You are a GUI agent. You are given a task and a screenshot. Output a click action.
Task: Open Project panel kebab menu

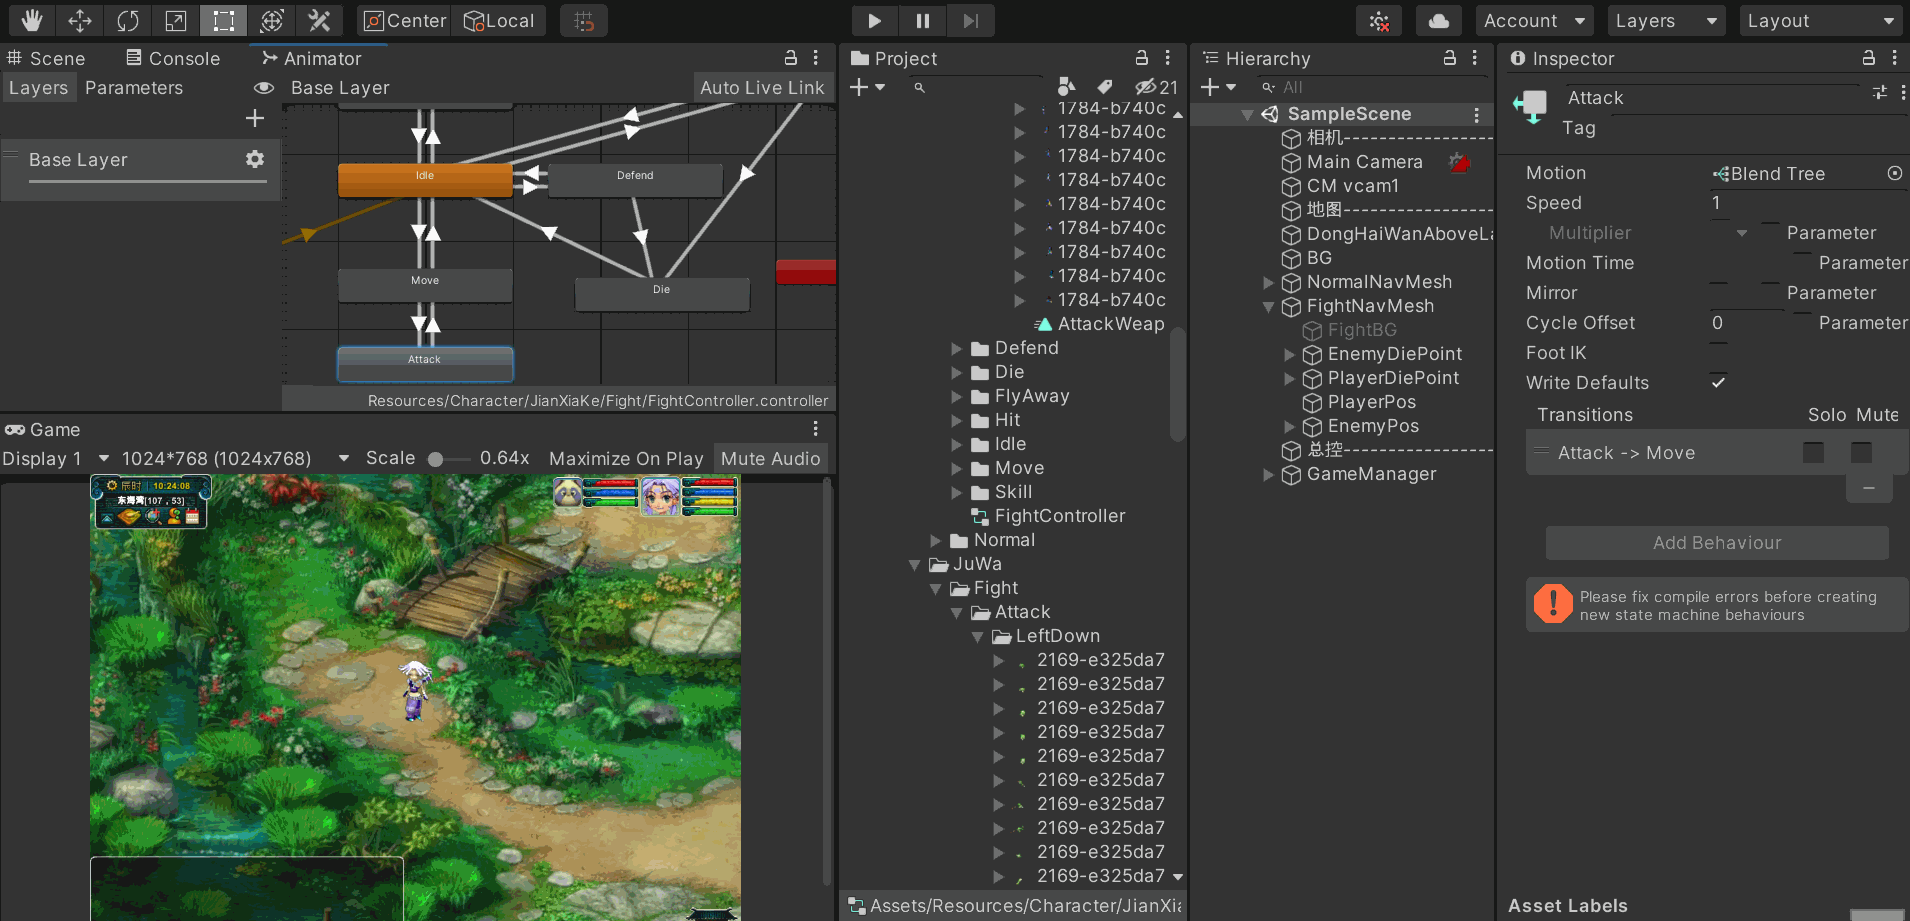point(1167,58)
